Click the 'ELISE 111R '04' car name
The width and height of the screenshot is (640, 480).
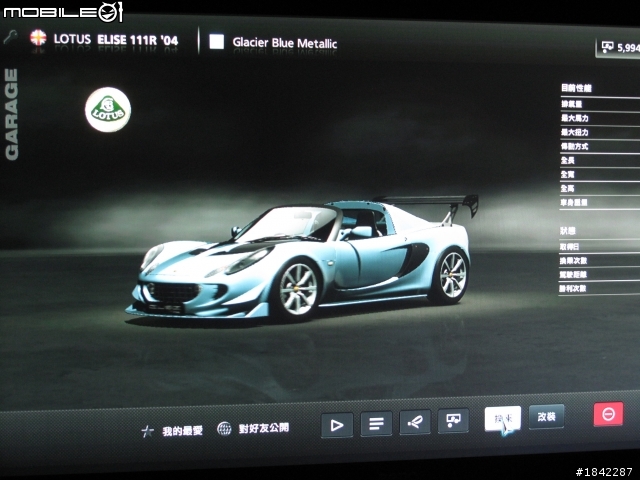(138, 40)
